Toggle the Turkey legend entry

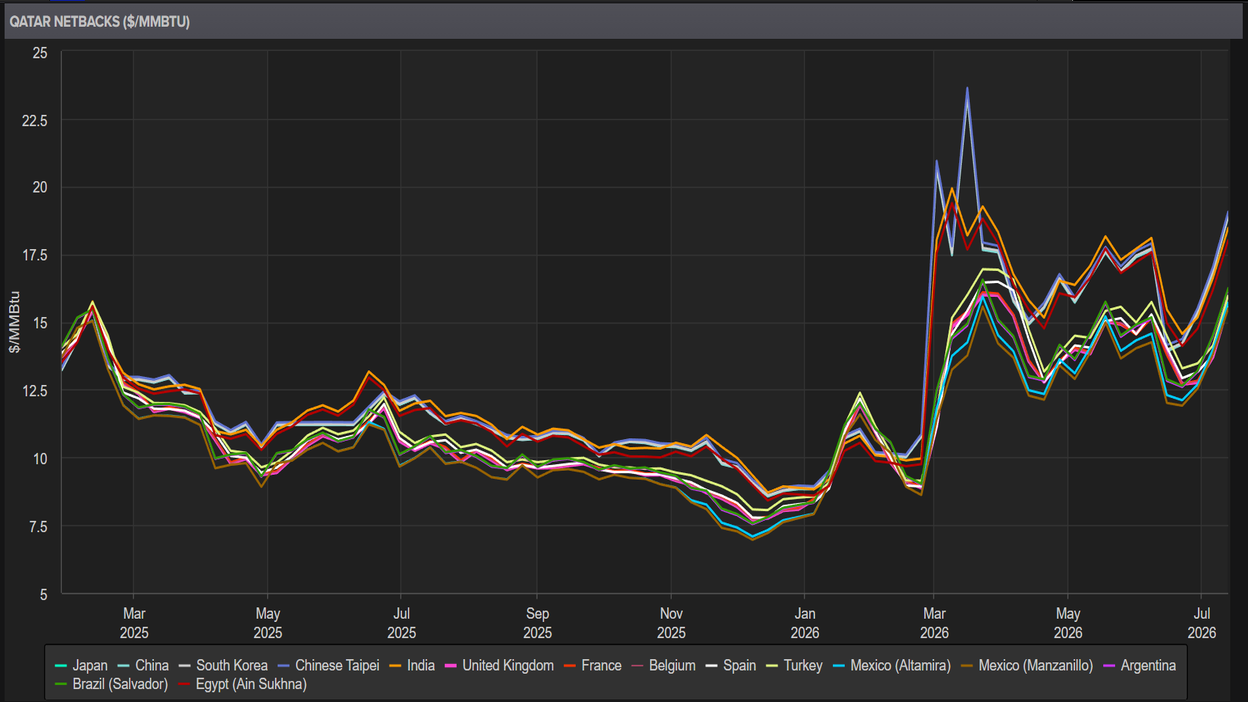coord(792,665)
